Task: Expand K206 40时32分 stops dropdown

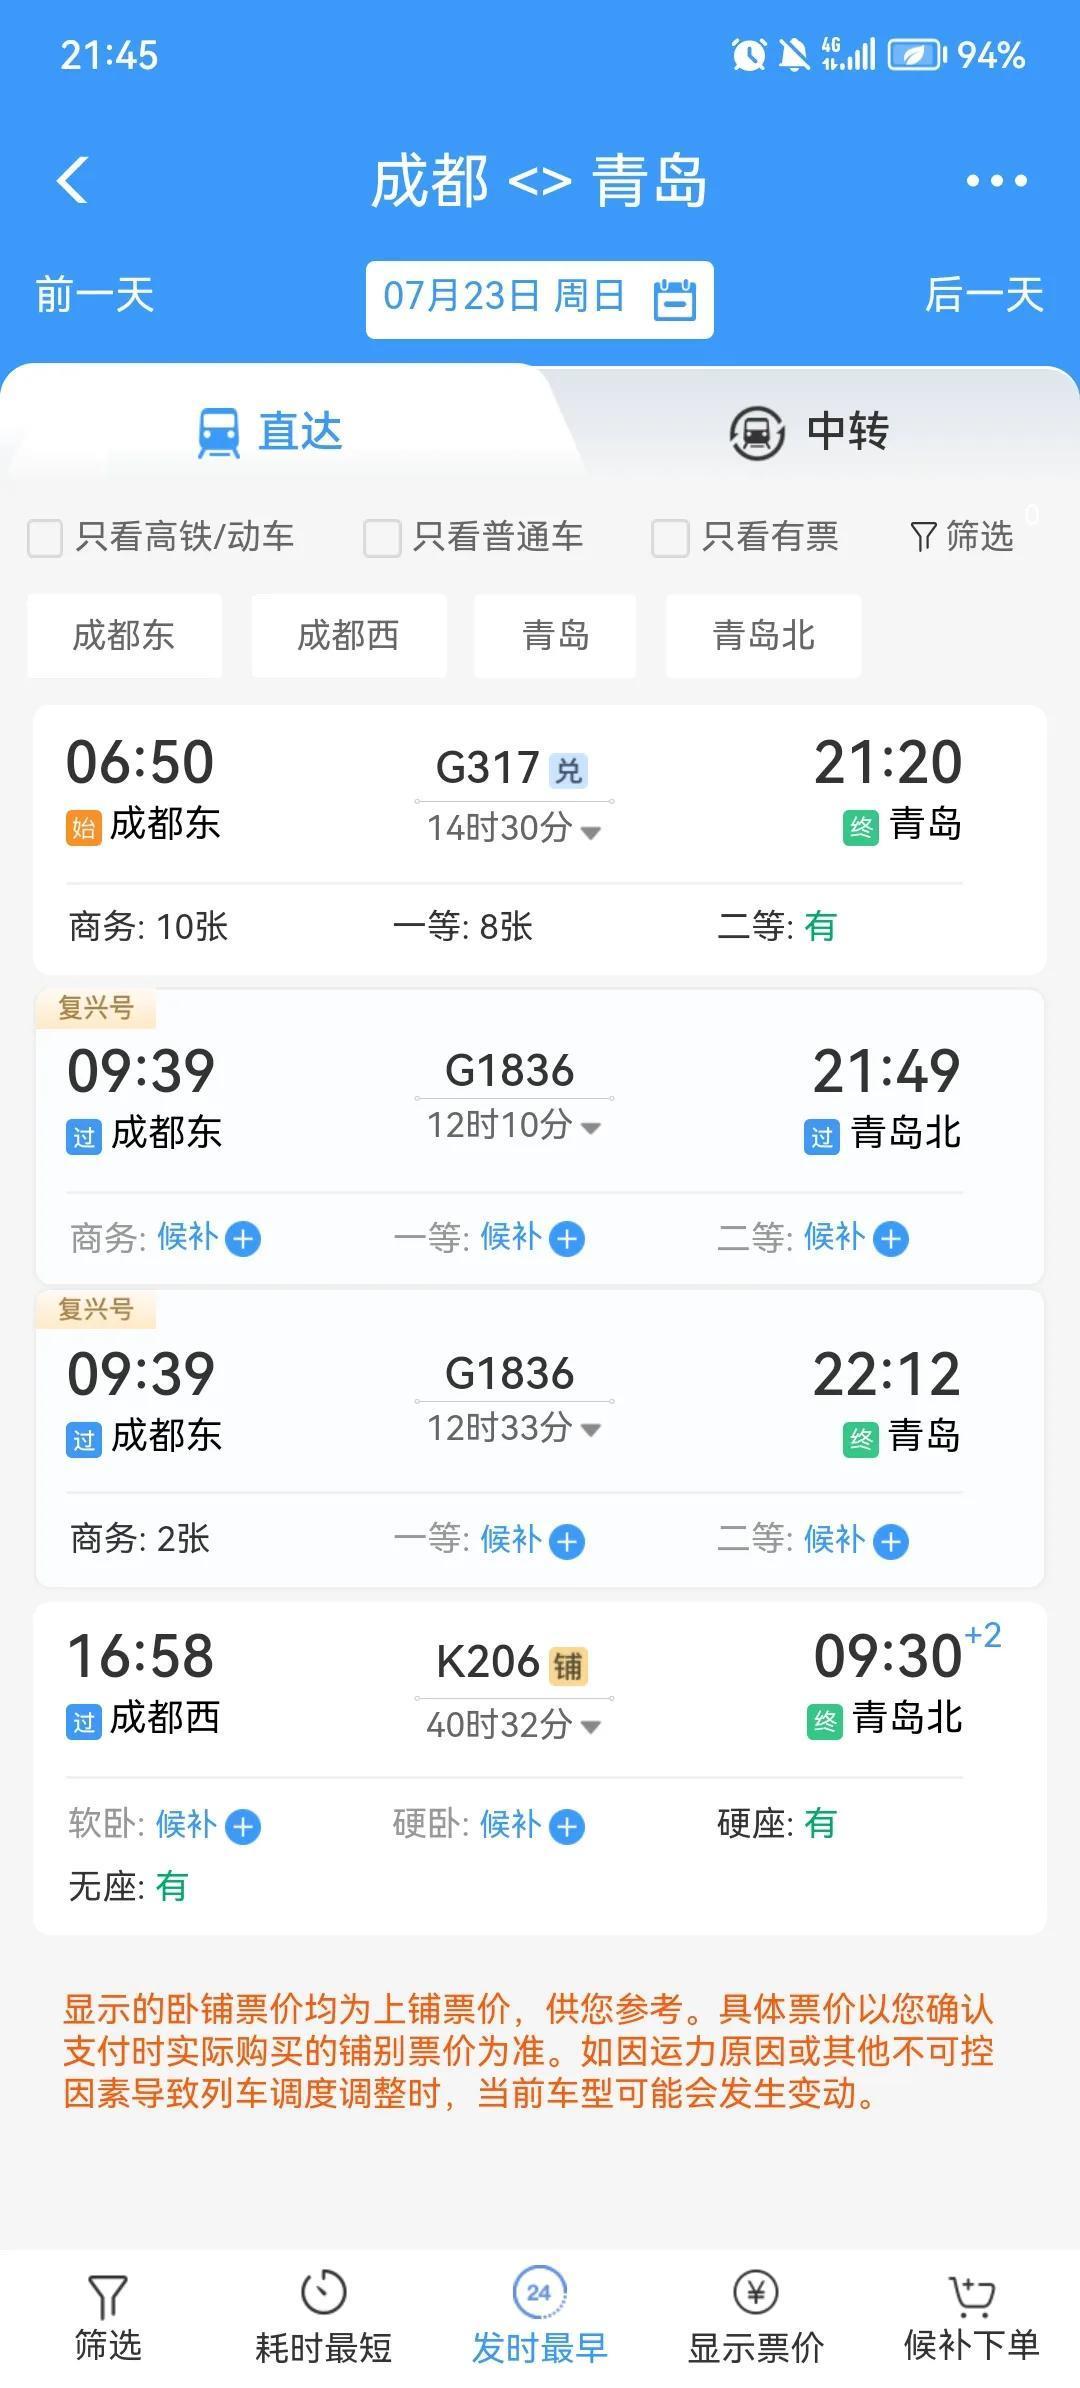Action: [591, 1727]
